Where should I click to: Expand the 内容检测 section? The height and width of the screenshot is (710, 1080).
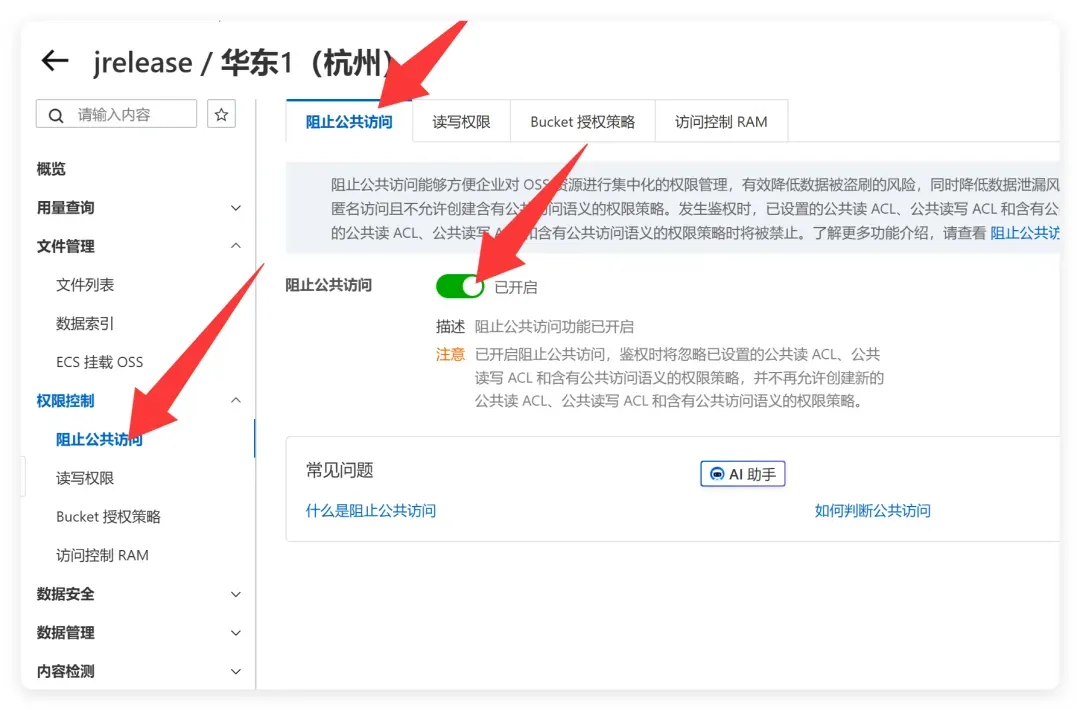point(236,671)
